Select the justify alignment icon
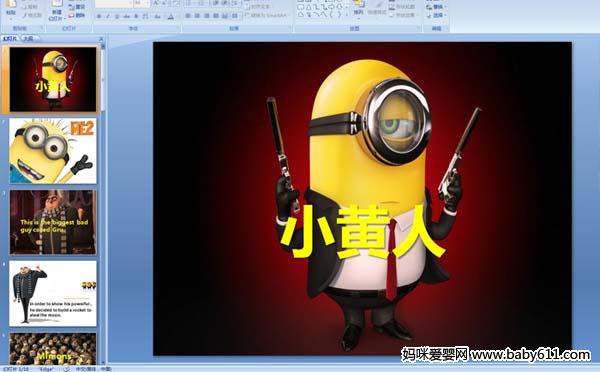 (x=216, y=16)
